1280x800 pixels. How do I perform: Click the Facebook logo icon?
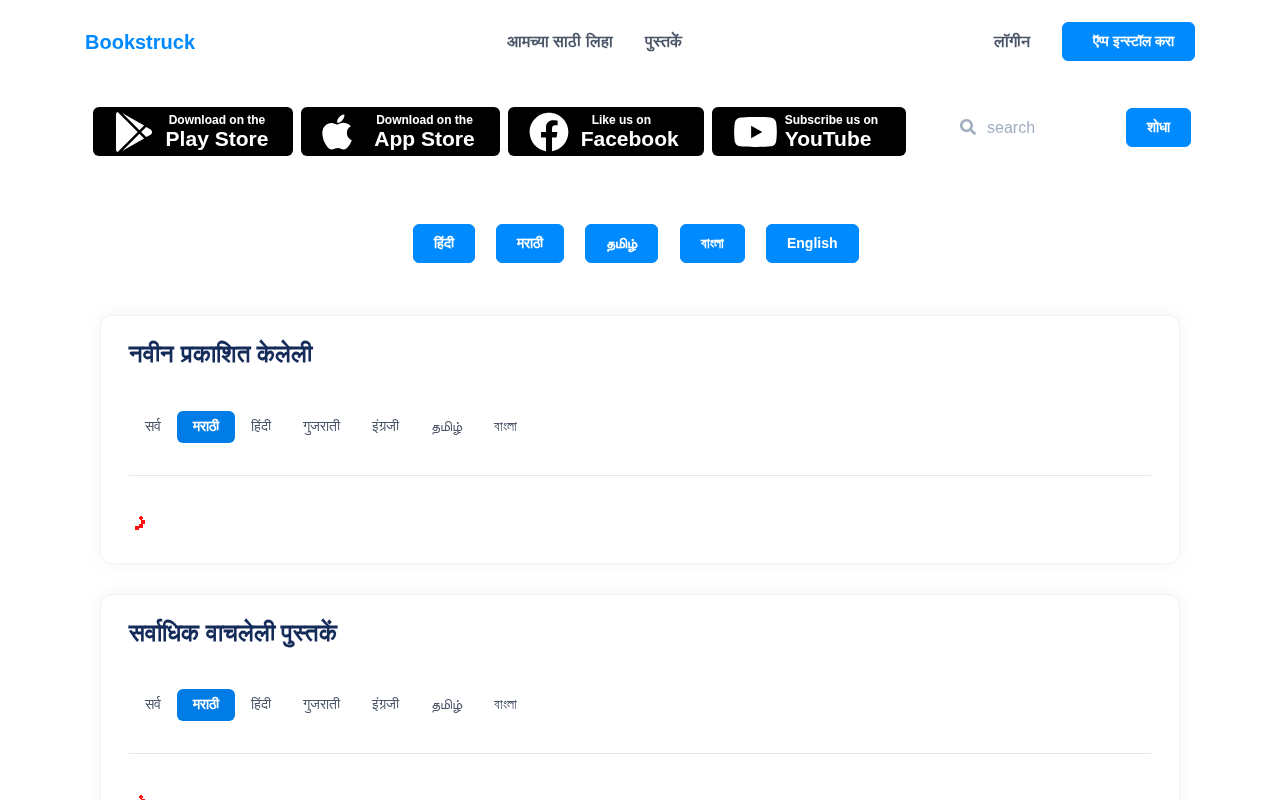[549, 132]
